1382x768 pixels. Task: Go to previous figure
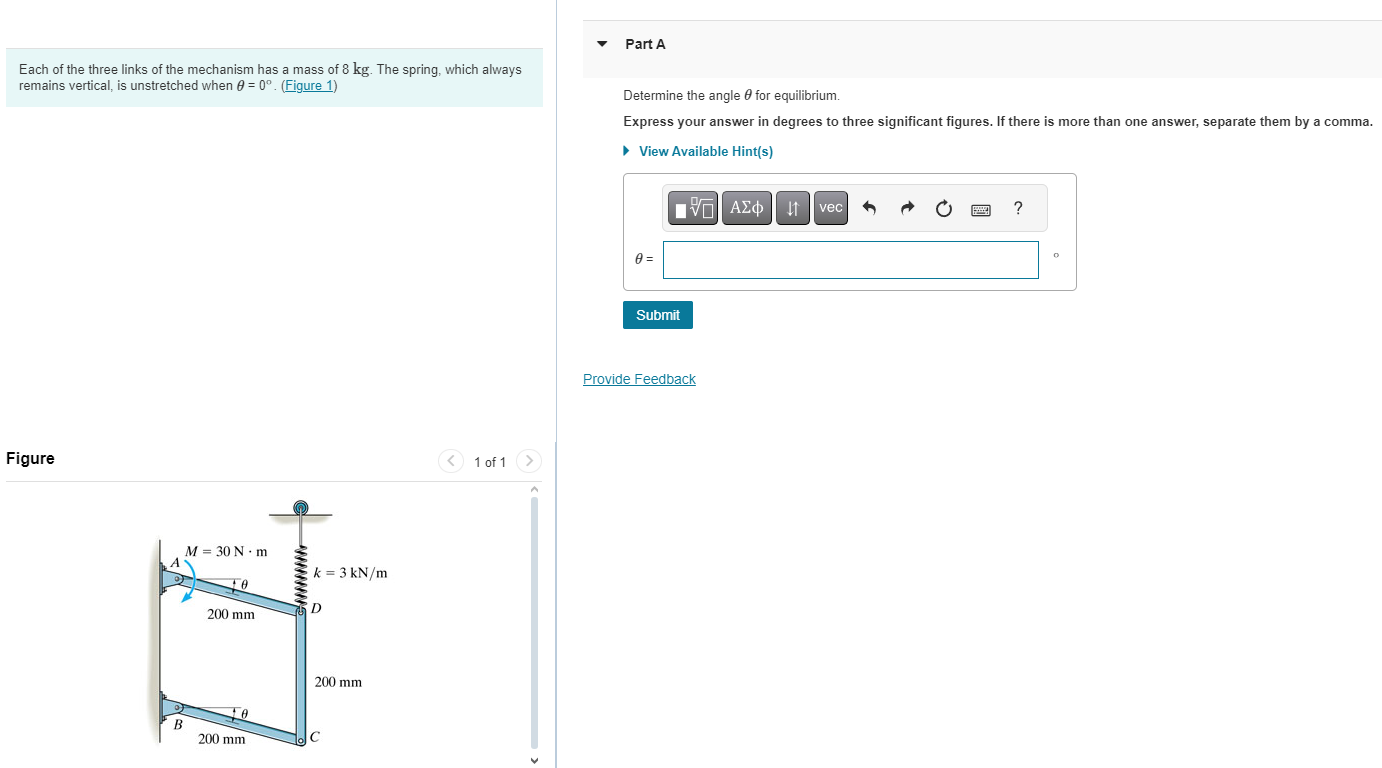pyautogui.click(x=451, y=461)
